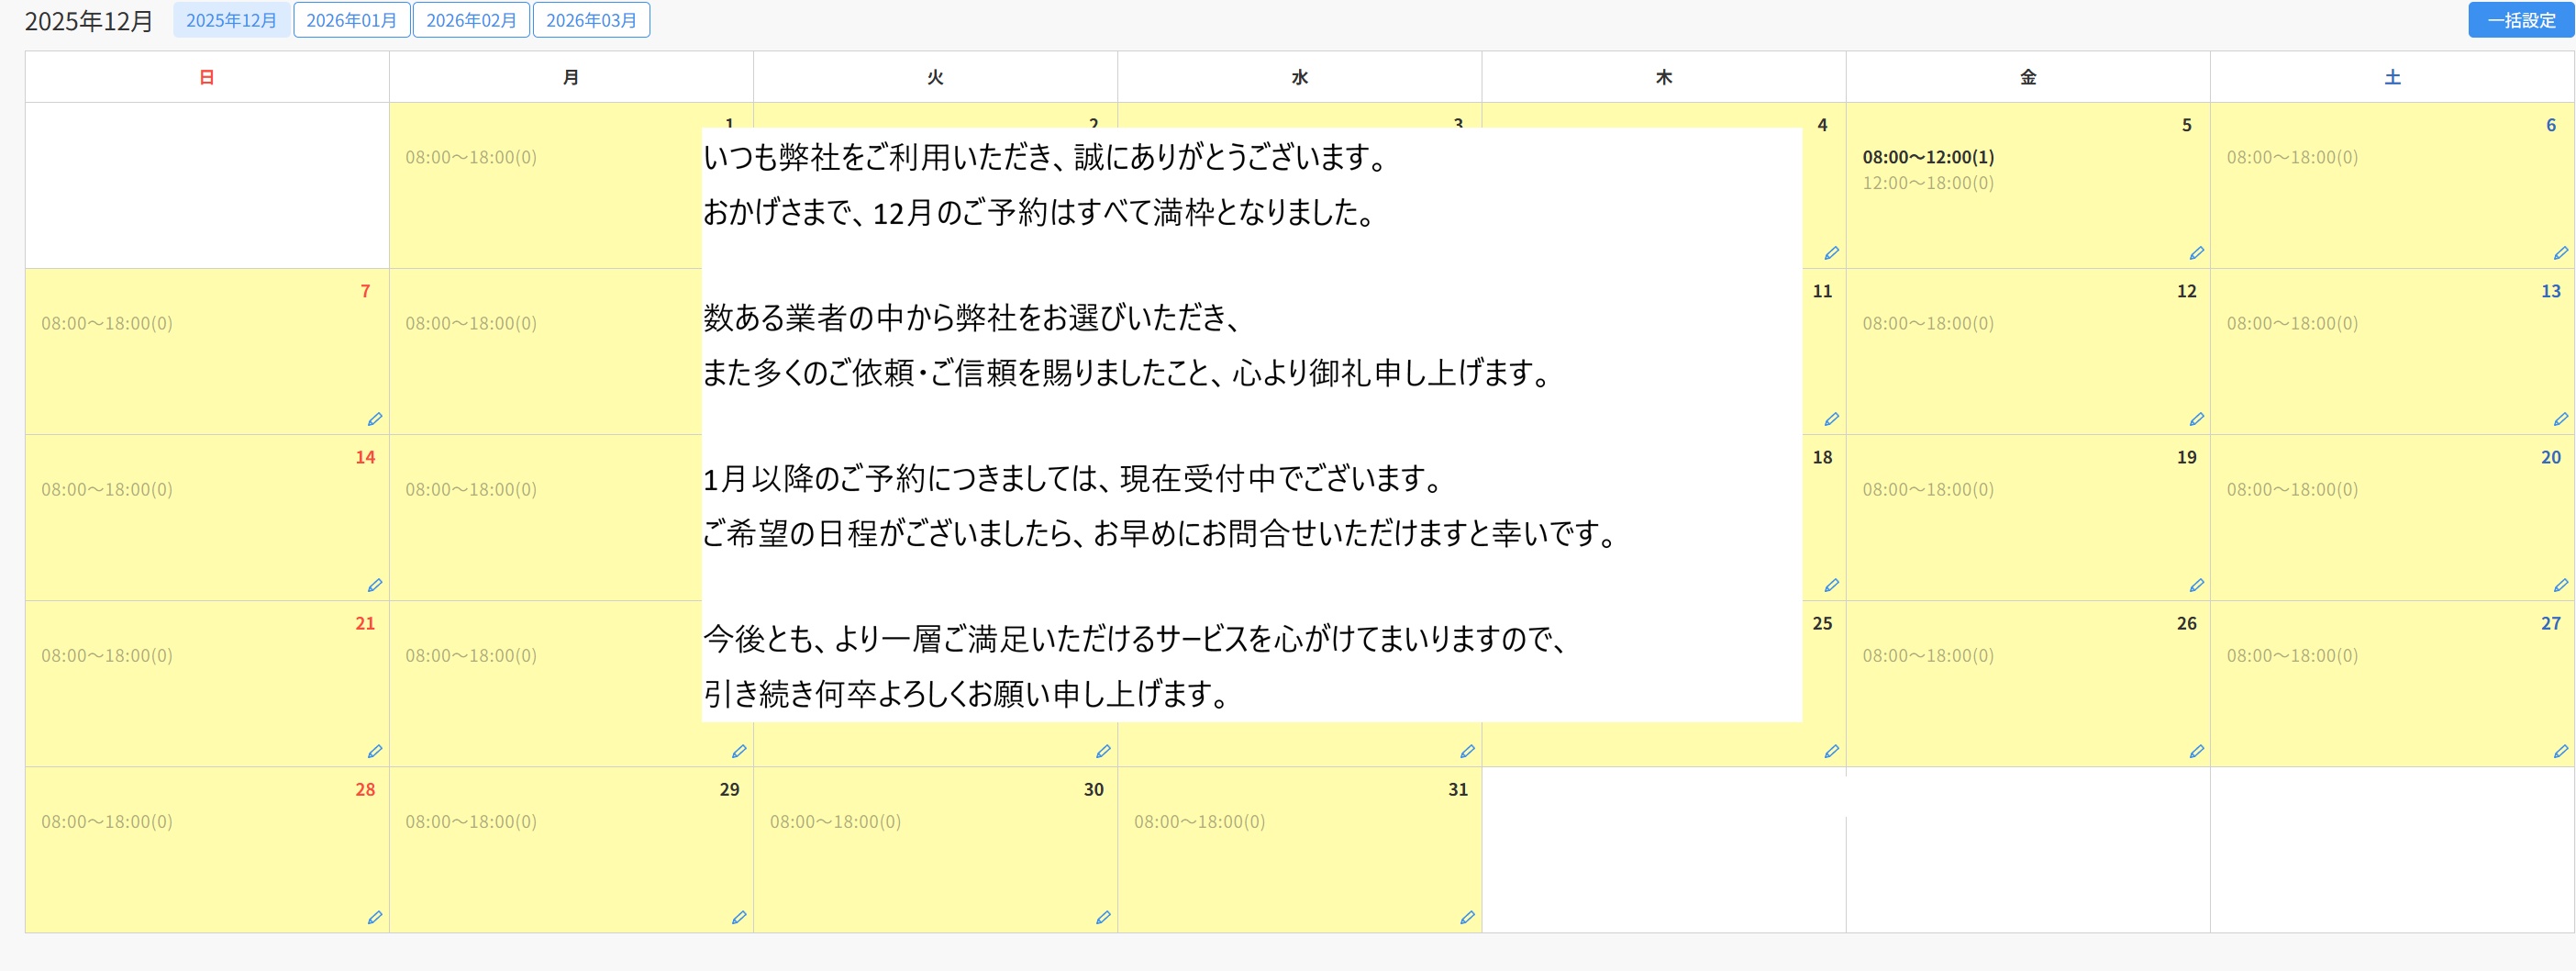
Task: Edit December 14 using pencil icon
Action: click(x=375, y=585)
